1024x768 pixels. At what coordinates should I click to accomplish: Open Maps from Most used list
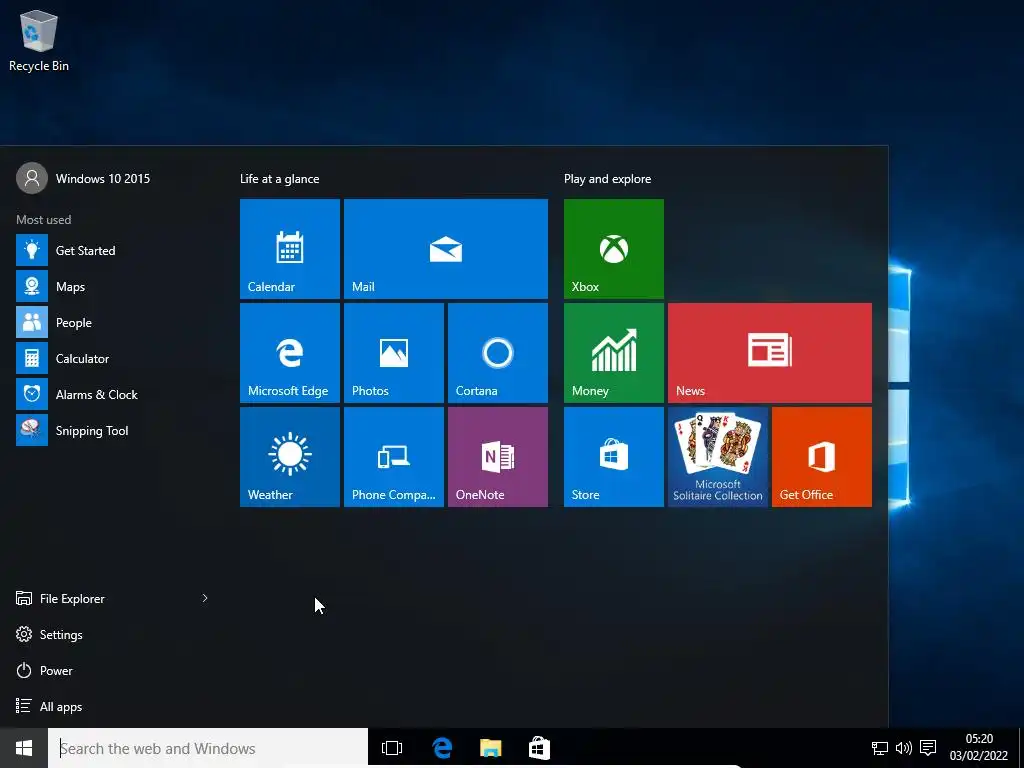pyautogui.click(x=112, y=286)
